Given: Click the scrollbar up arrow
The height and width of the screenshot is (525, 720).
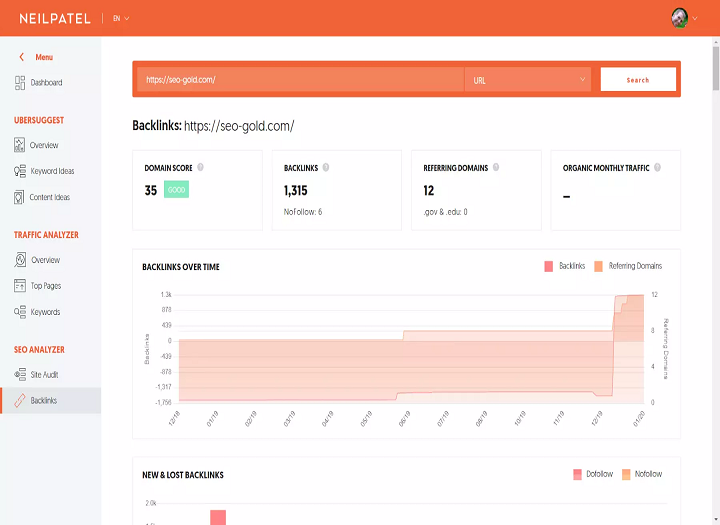Looking at the screenshot, I should coord(716,42).
